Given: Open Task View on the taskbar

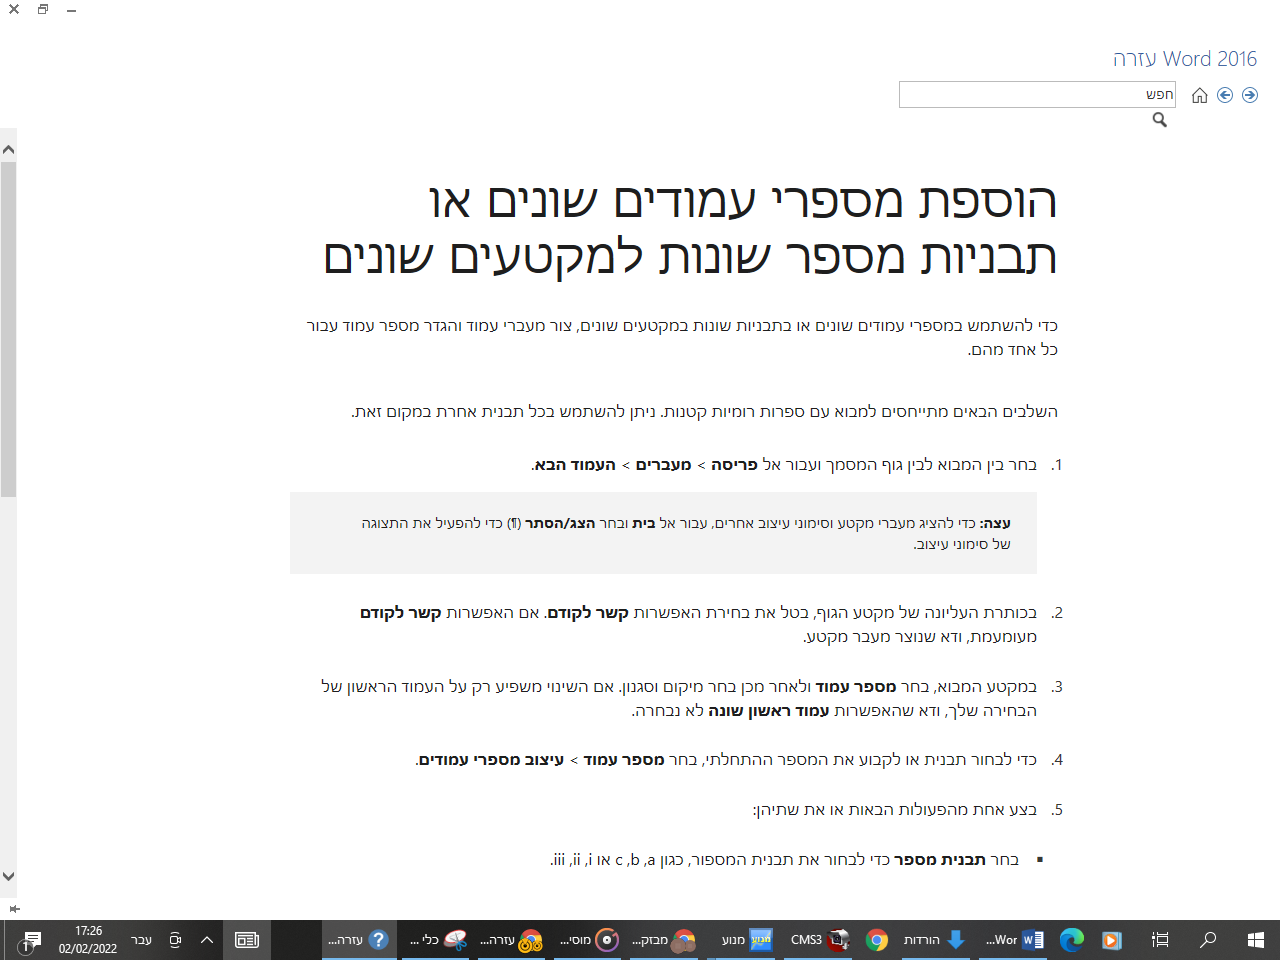Looking at the screenshot, I should 1160,940.
